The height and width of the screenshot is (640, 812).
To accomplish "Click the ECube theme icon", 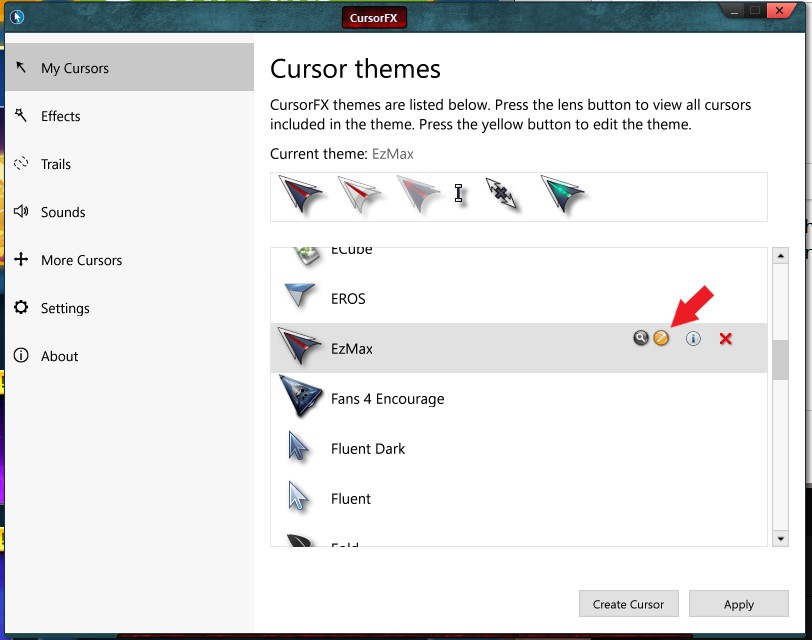I will (307, 256).
